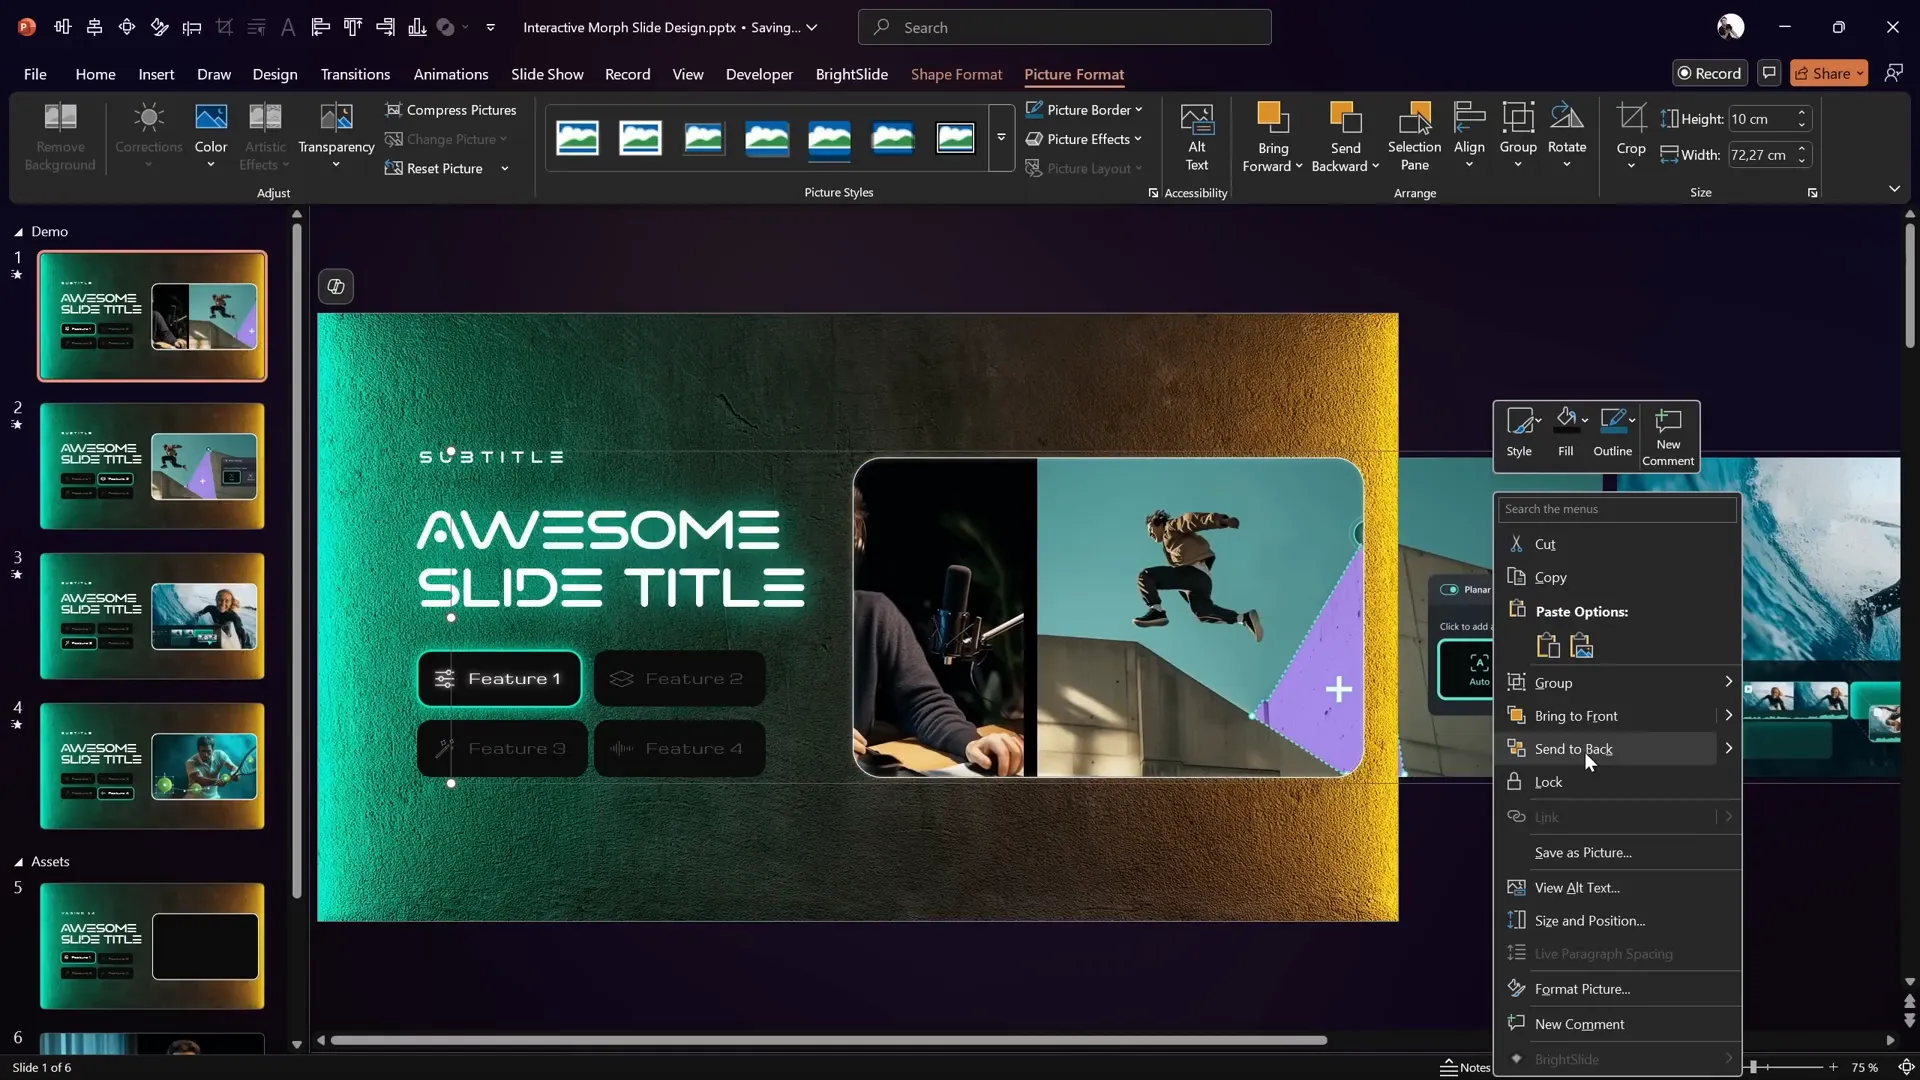The width and height of the screenshot is (1920, 1080).
Task: Open Rotate objects menu
Action: click(x=1567, y=137)
